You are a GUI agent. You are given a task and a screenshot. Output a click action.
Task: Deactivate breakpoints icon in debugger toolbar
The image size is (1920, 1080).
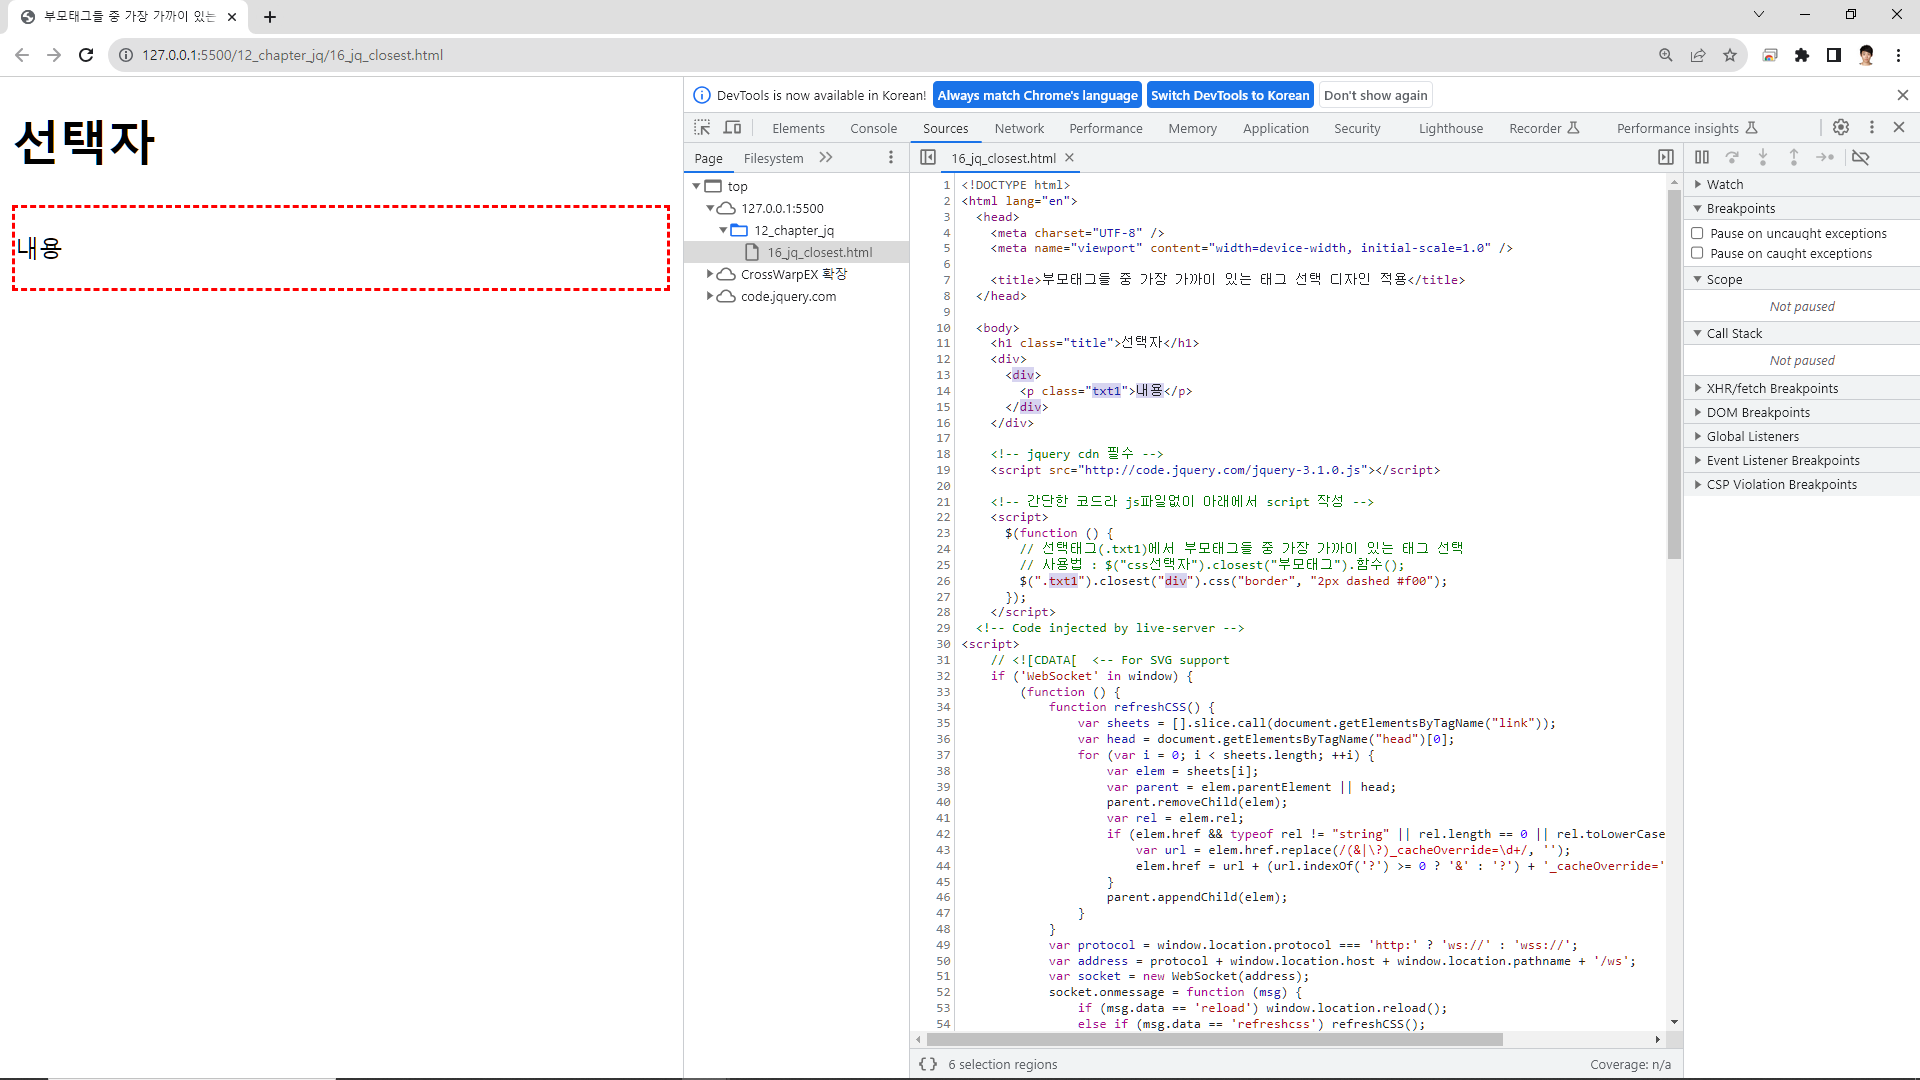pos(1860,157)
